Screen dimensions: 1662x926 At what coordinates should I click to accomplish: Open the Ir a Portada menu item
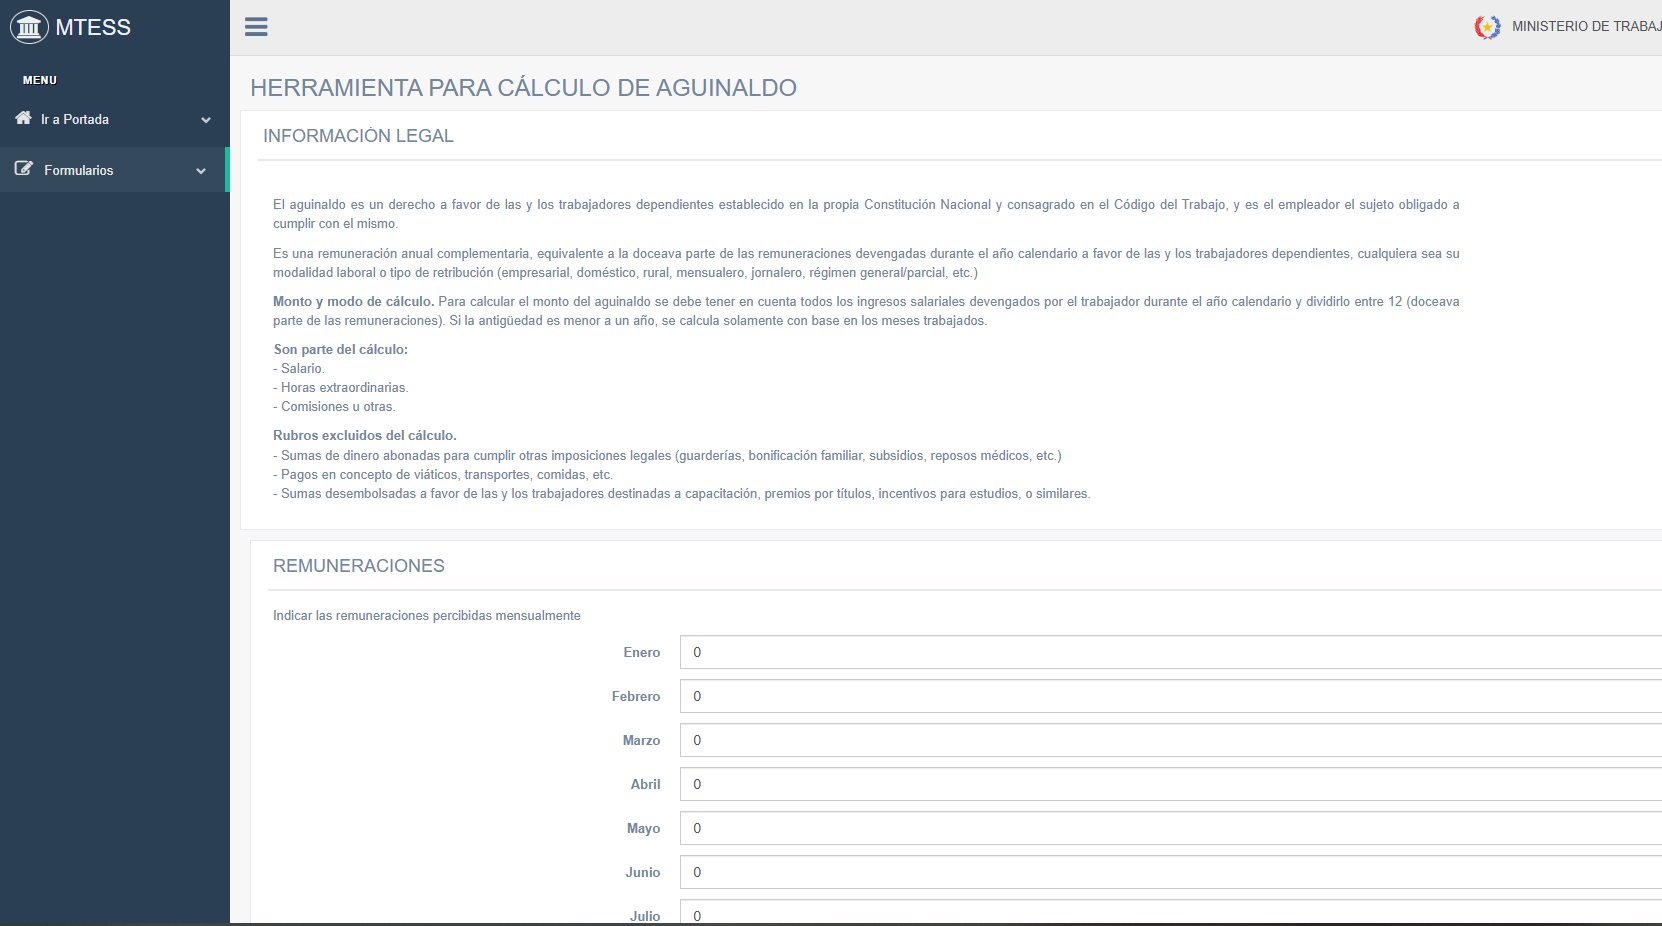(75, 119)
